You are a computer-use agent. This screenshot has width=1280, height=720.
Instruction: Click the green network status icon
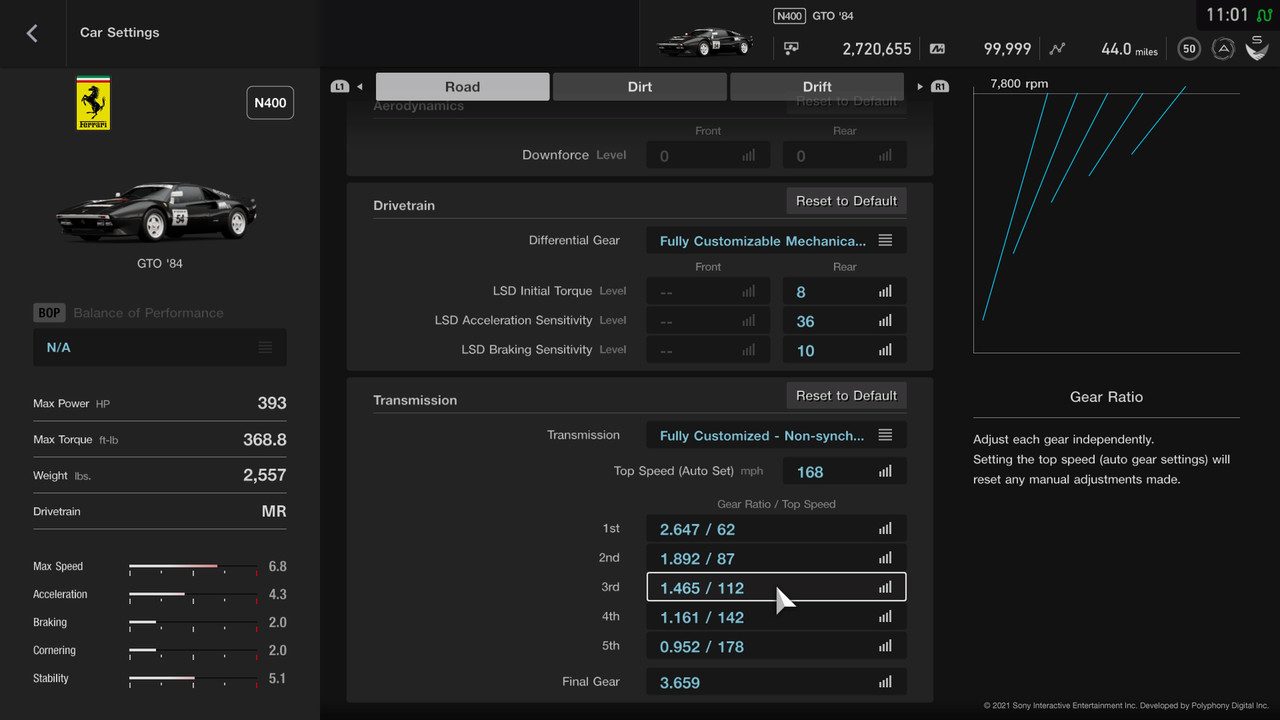coord(1264,16)
